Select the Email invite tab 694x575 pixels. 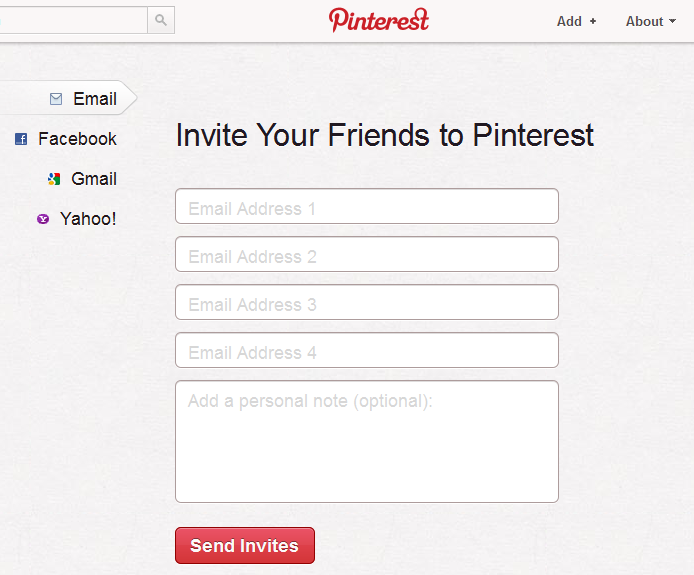[83, 98]
